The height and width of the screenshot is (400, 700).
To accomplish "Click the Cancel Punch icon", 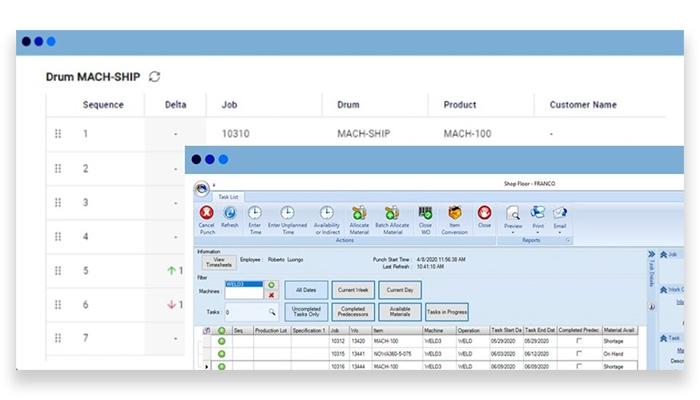I will [x=206, y=212].
